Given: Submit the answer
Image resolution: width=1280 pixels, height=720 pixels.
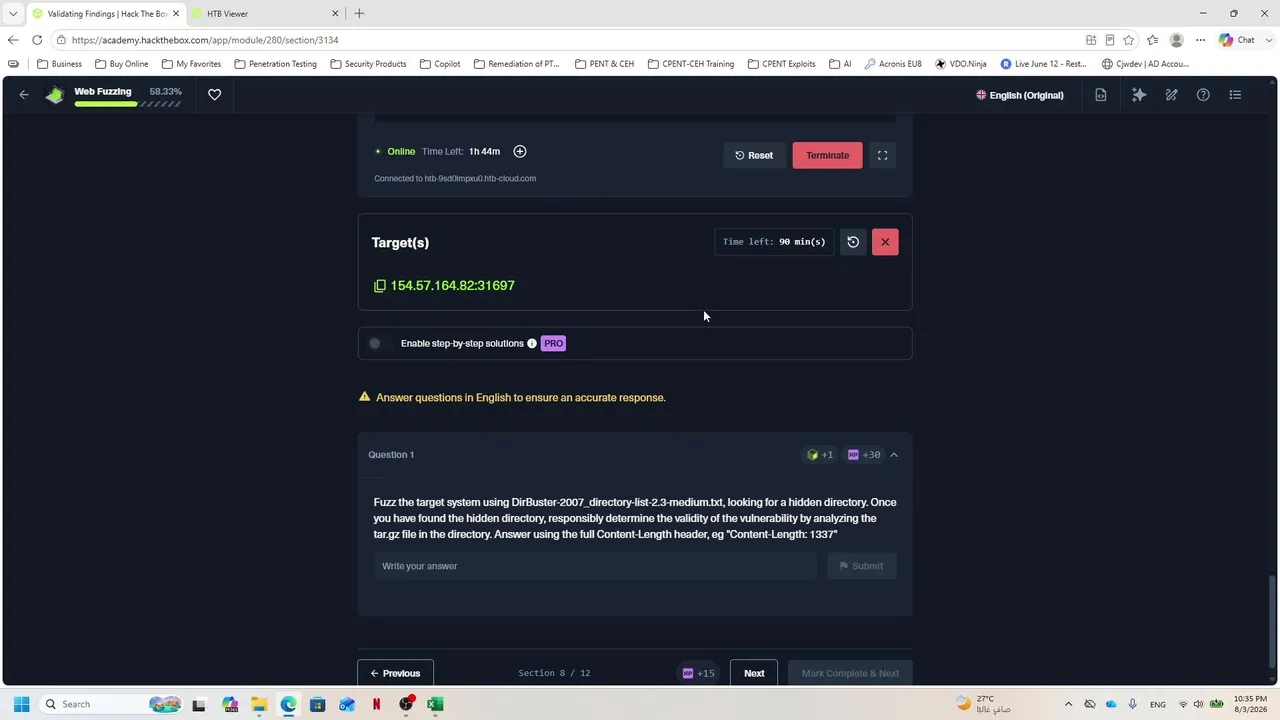Looking at the screenshot, I should [862, 566].
